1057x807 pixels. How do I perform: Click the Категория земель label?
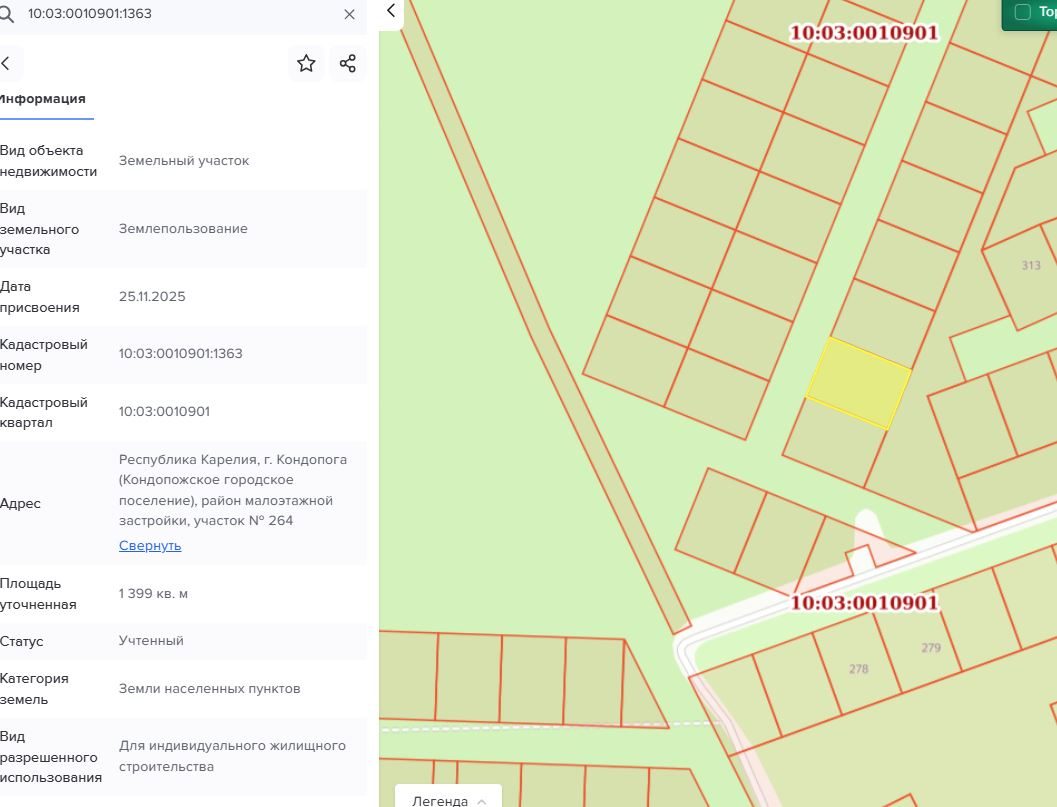tap(34, 688)
